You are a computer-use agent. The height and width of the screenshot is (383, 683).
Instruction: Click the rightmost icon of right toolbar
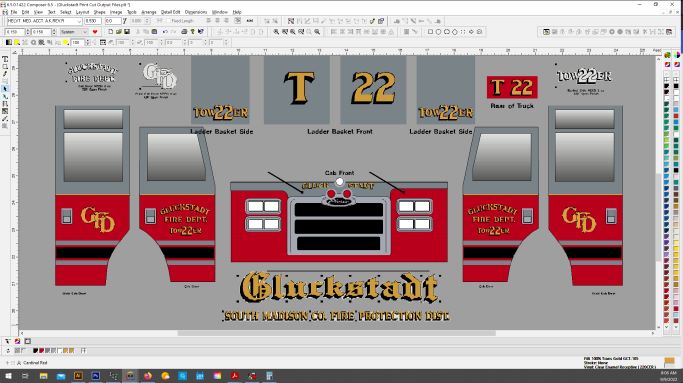click(x=669, y=32)
